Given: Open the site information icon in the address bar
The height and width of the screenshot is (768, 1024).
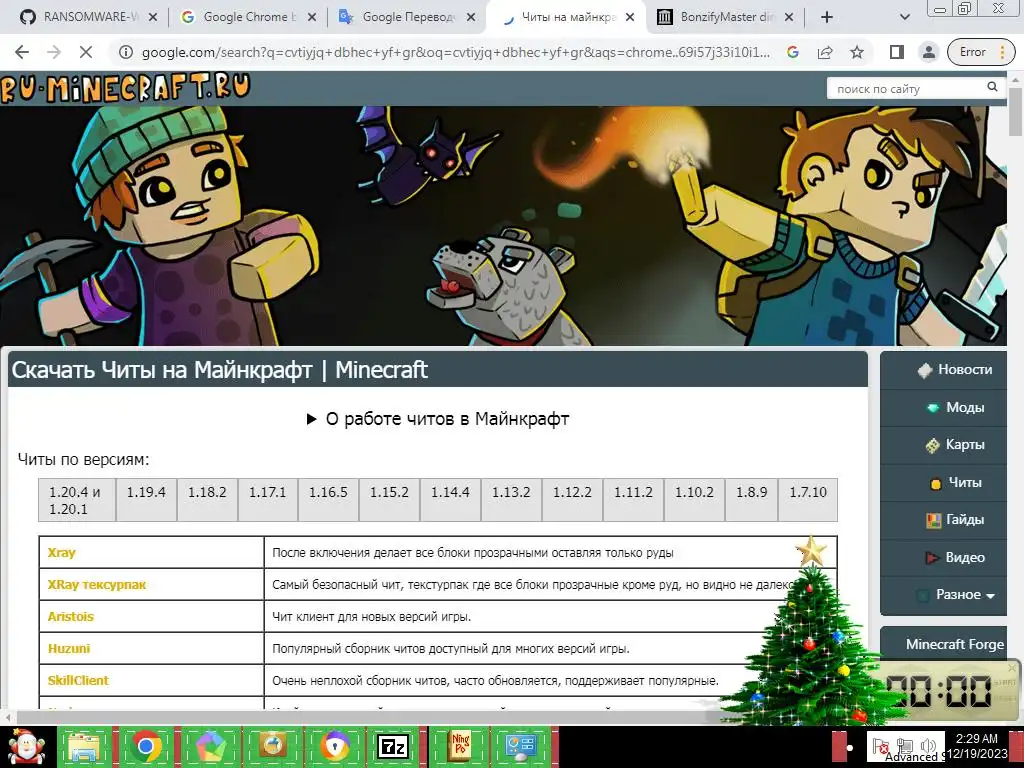Looking at the screenshot, I should [x=125, y=52].
